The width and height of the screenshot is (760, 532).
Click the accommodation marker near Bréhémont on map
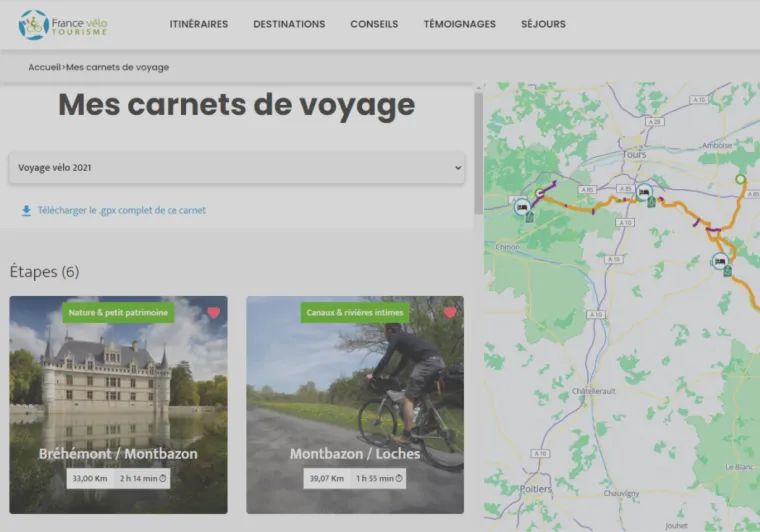522,207
